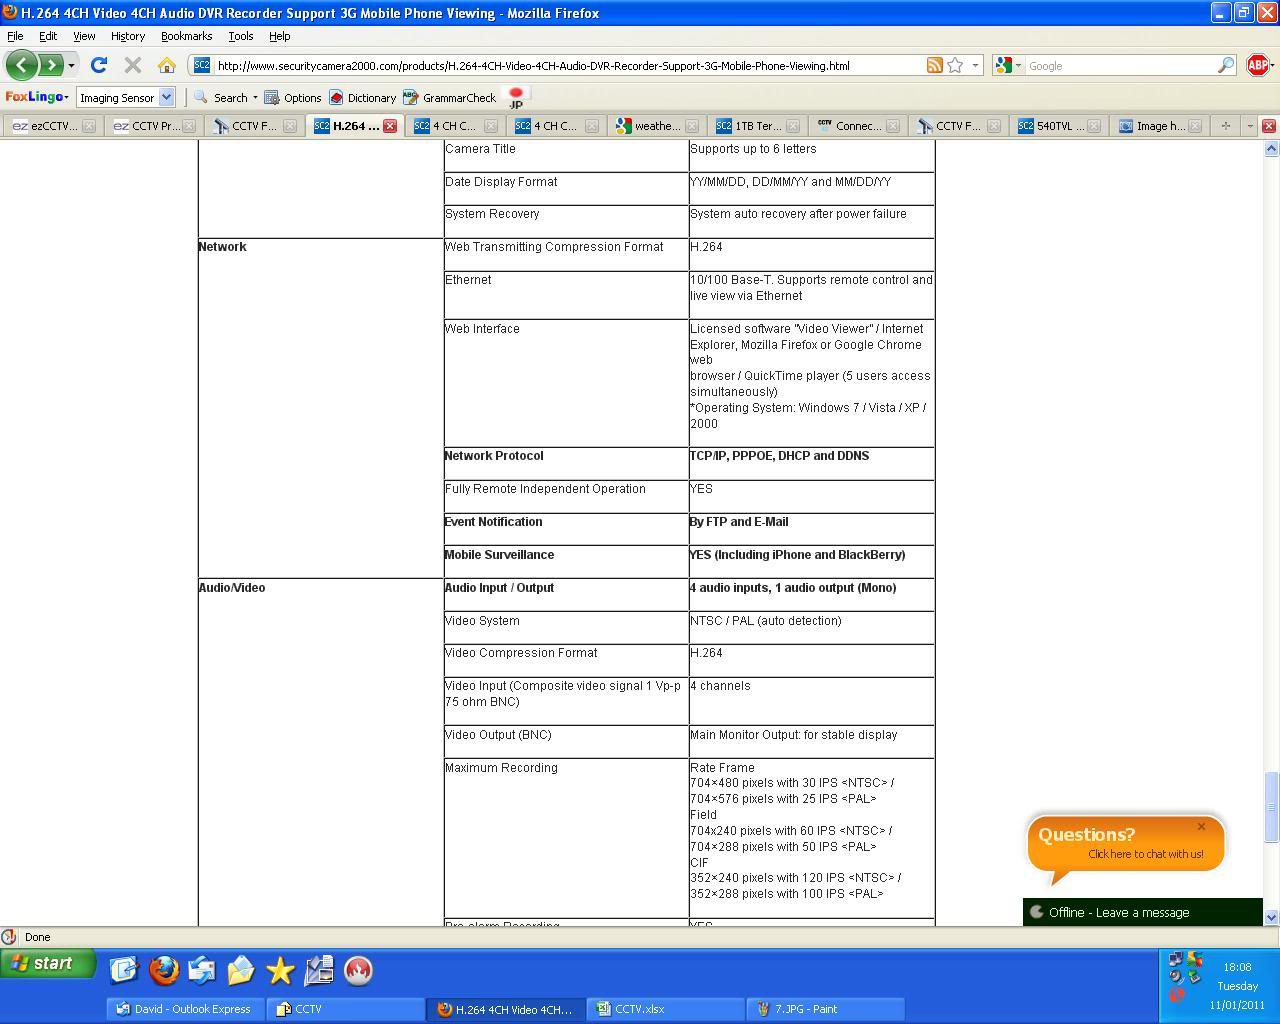Close the 540TVL tab
1280x1024 pixels.
[1094, 126]
